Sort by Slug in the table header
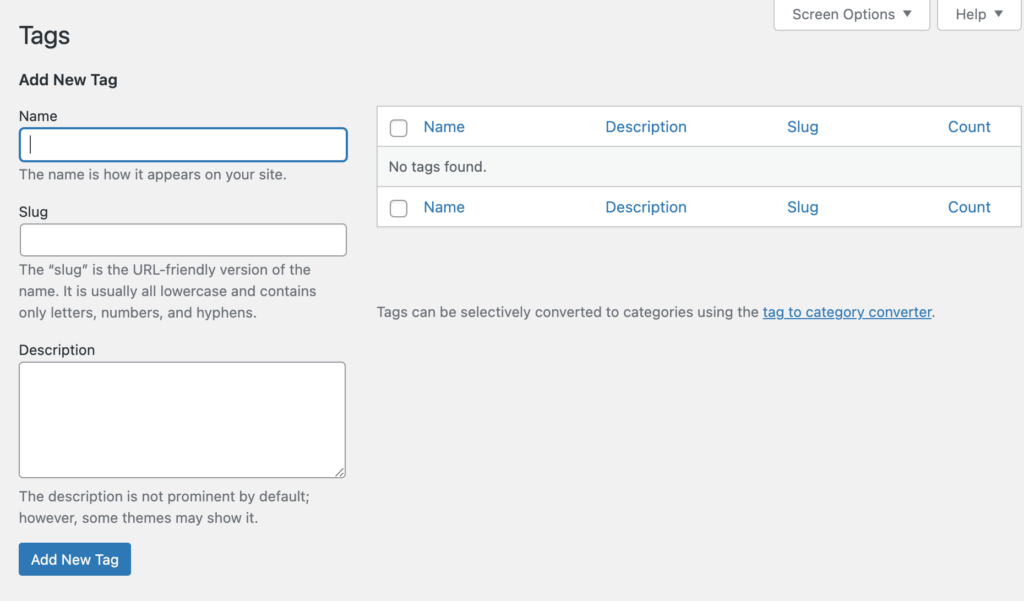This screenshot has height=601, width=1024. coord(802,127)
